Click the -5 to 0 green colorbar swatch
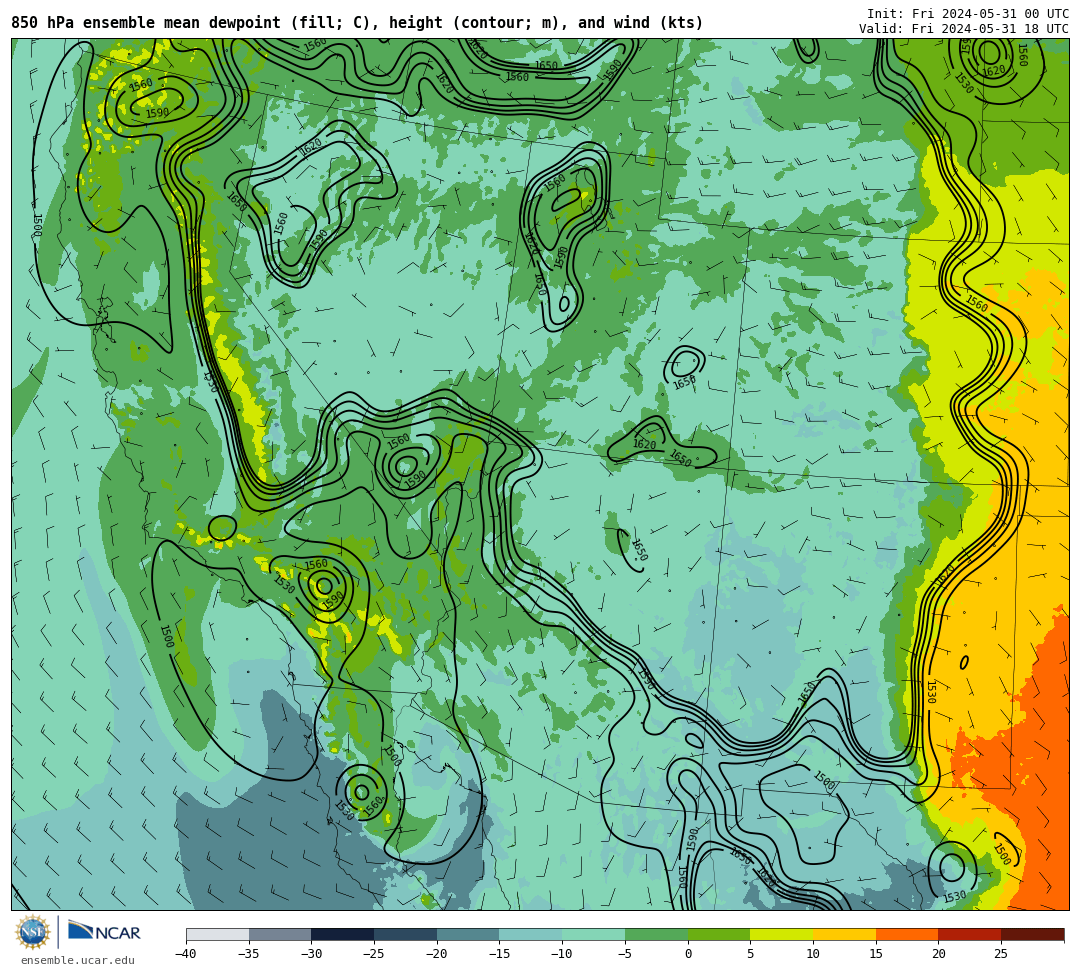Image resolution: width=1080 pixels, height=973 pixels. tap(656, 934)
